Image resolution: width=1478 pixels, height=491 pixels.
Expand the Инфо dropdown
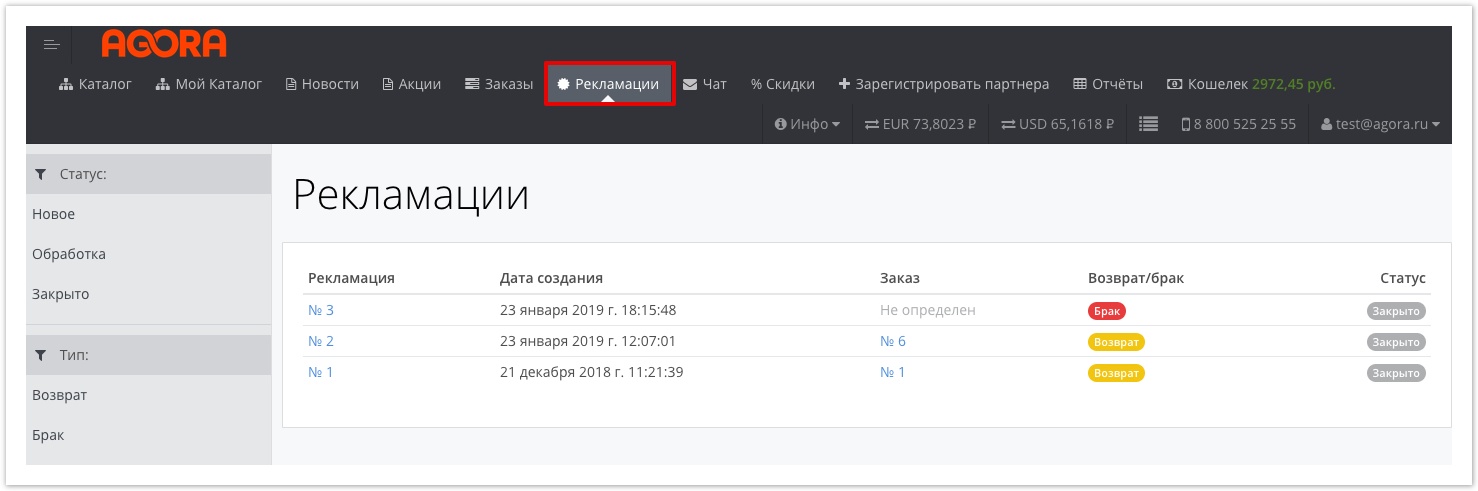click(807, 124)
